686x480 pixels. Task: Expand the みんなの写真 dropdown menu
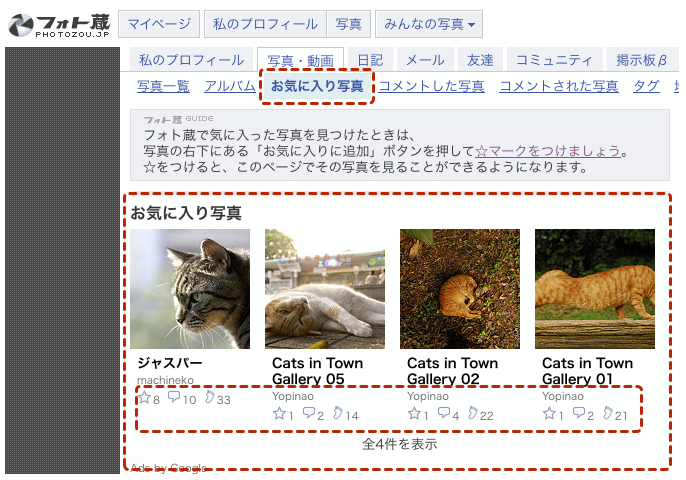tap(428, 24)
